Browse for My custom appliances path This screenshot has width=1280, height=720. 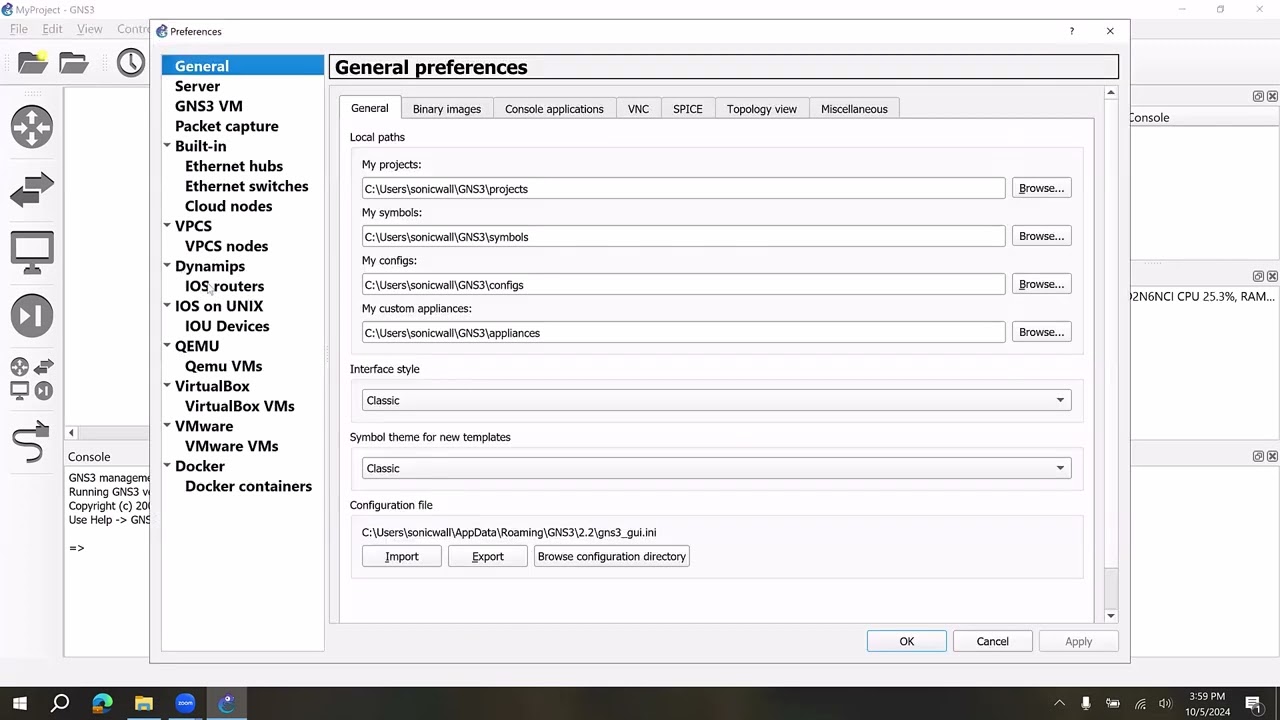click(1041, 332)
